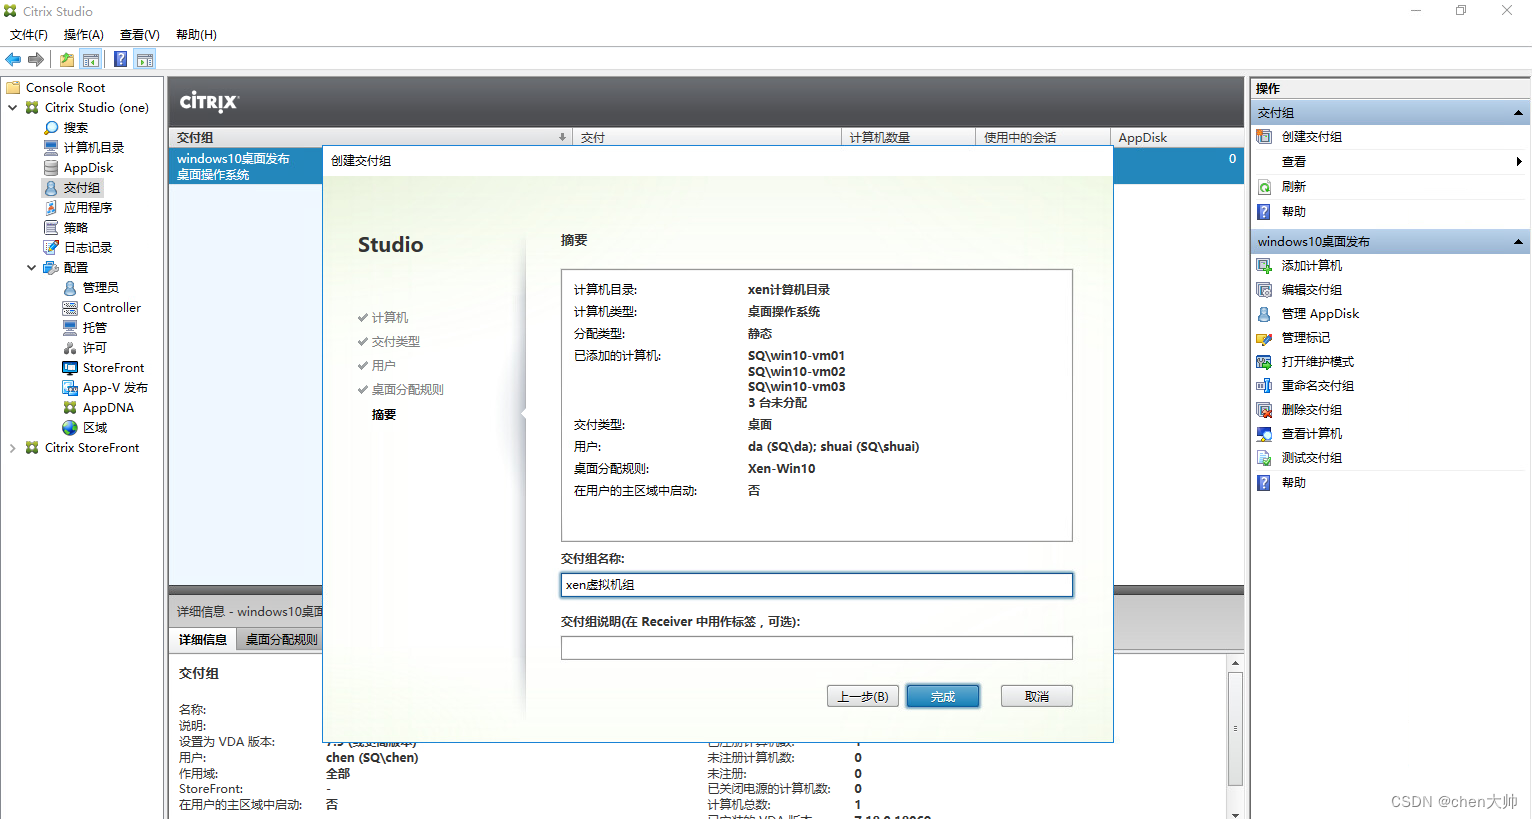
Task: Click the back arrow toolbar icon
Action: (13, 60)
